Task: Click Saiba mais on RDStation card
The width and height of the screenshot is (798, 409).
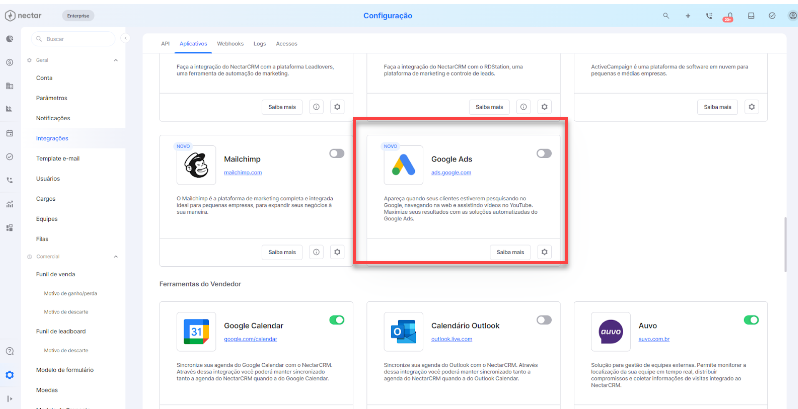Action: pos(489,107)
